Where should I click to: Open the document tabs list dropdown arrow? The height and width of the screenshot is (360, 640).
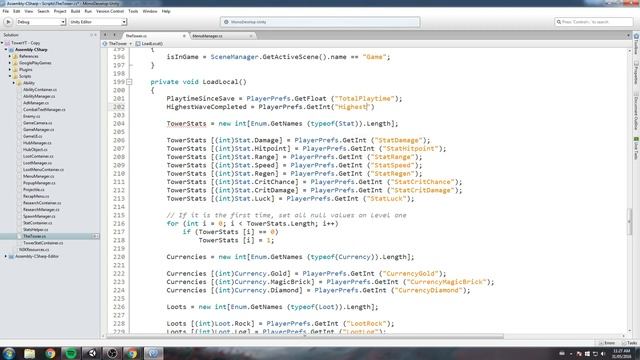pos(628,36)
